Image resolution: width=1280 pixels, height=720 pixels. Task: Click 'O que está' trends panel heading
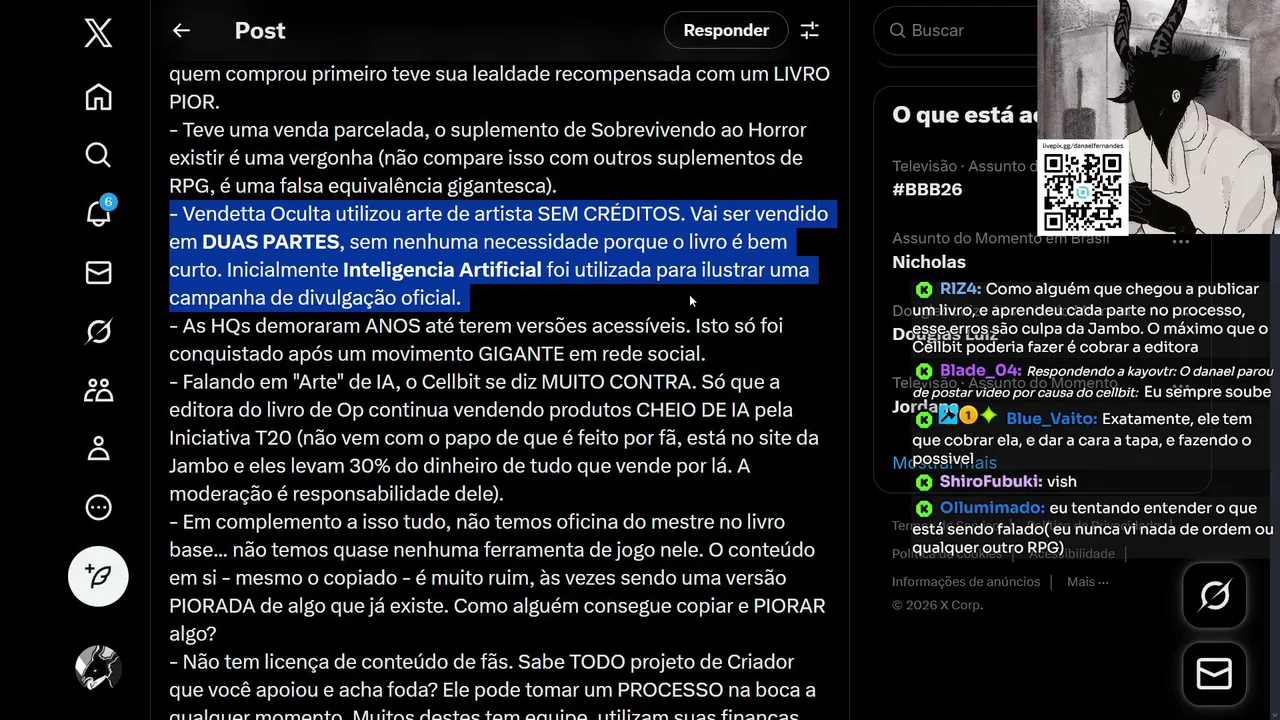tap(965, 115)
